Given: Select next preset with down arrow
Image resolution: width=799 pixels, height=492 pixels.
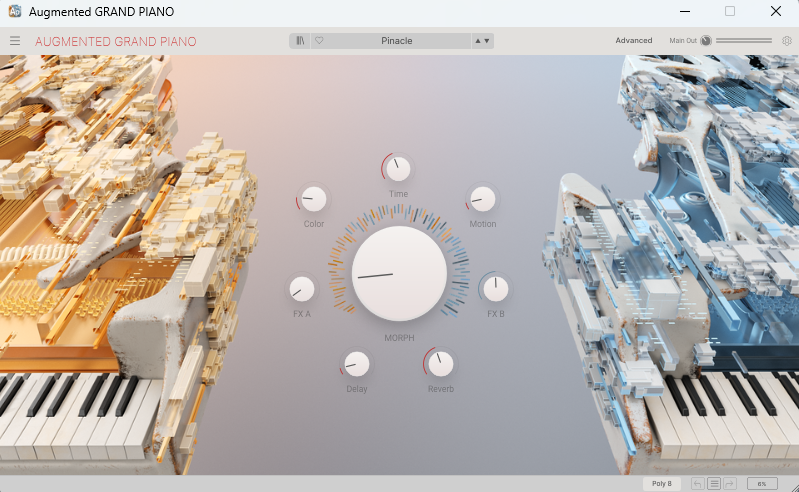Looking at the screenshot, I should [488, 41].
